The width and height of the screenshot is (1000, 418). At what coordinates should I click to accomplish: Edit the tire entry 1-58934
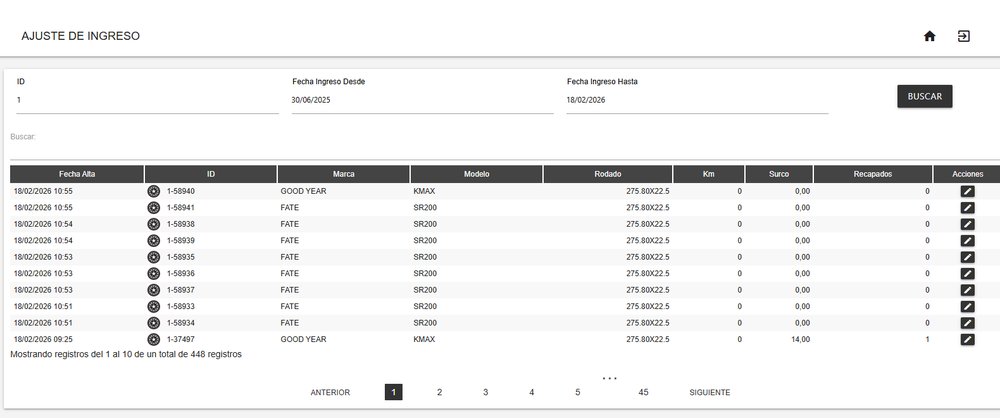click(x=967, y=323)
